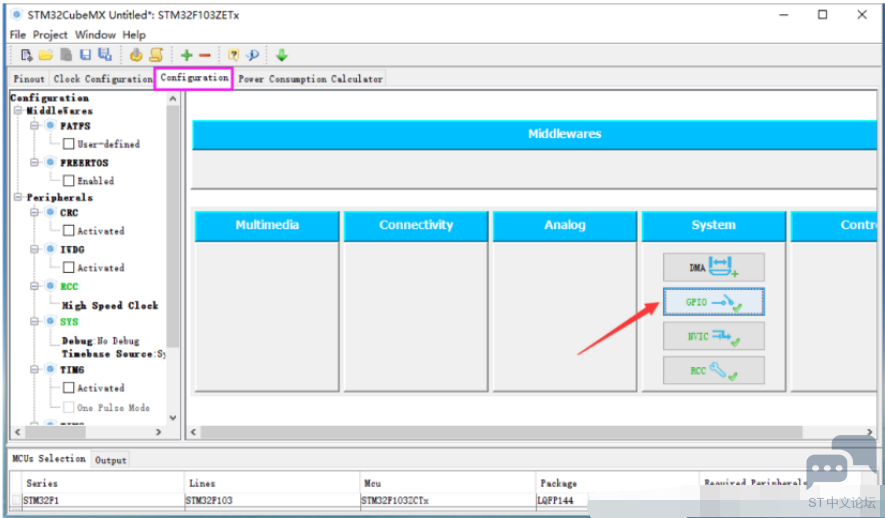Collapse the Peripherals tree node

(x=18, y=197)
